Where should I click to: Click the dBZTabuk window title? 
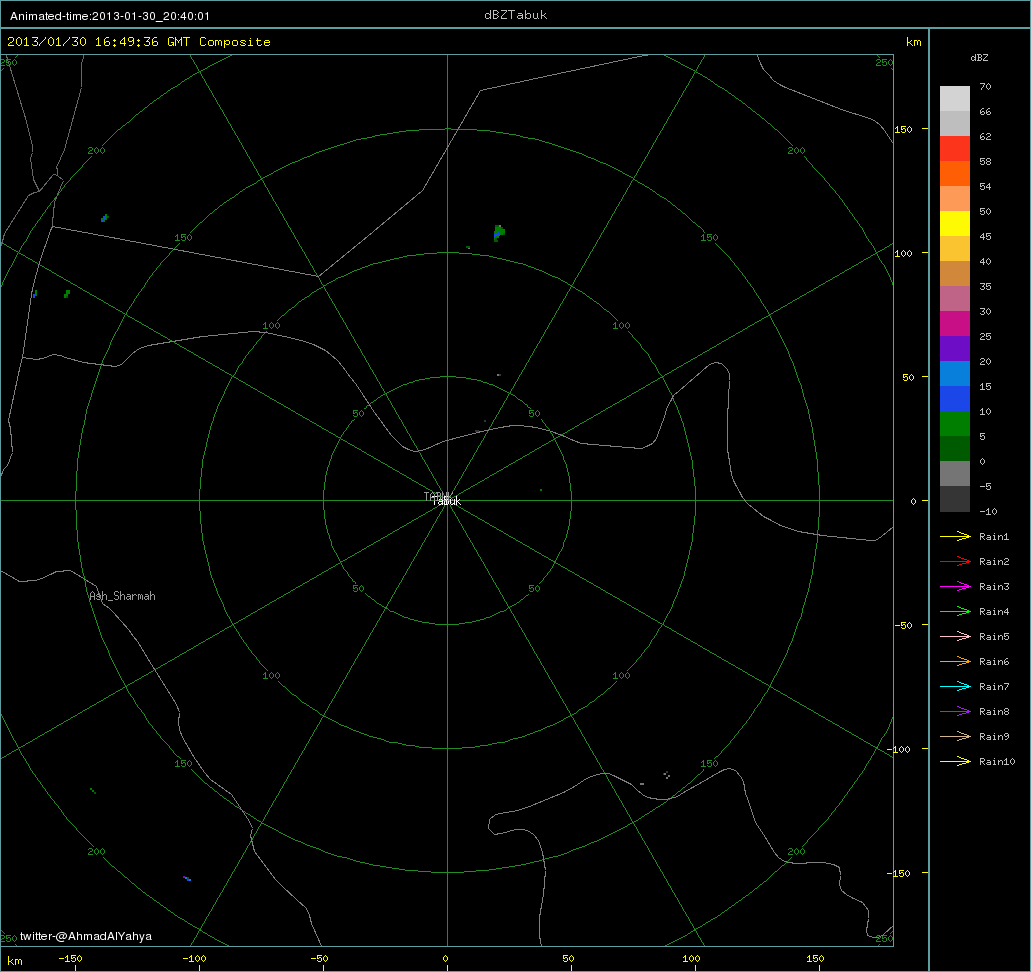tap(516, 14)
